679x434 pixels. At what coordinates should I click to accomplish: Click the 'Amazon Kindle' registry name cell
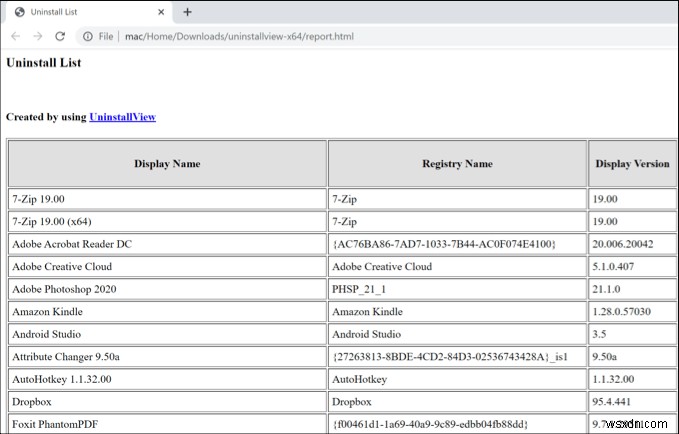click(457, 312)
